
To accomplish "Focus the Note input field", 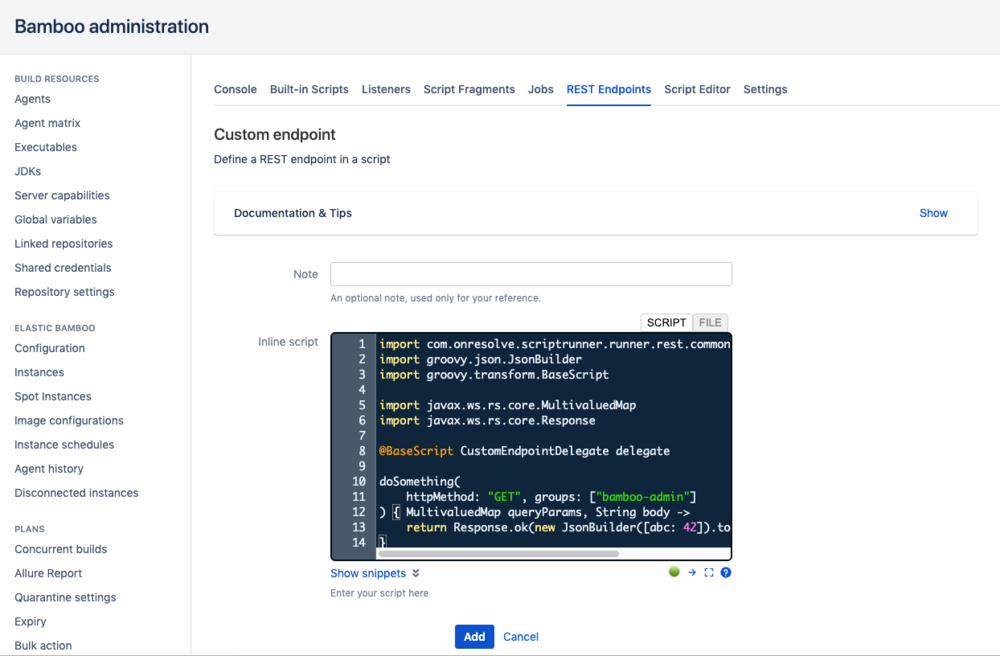I will point(531,274).
